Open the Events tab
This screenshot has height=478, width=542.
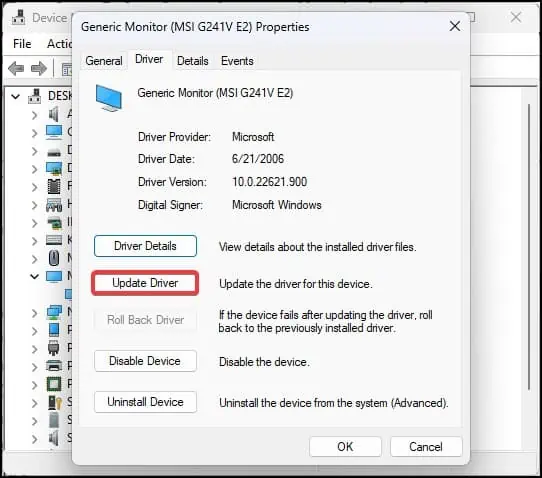(237, 61)
